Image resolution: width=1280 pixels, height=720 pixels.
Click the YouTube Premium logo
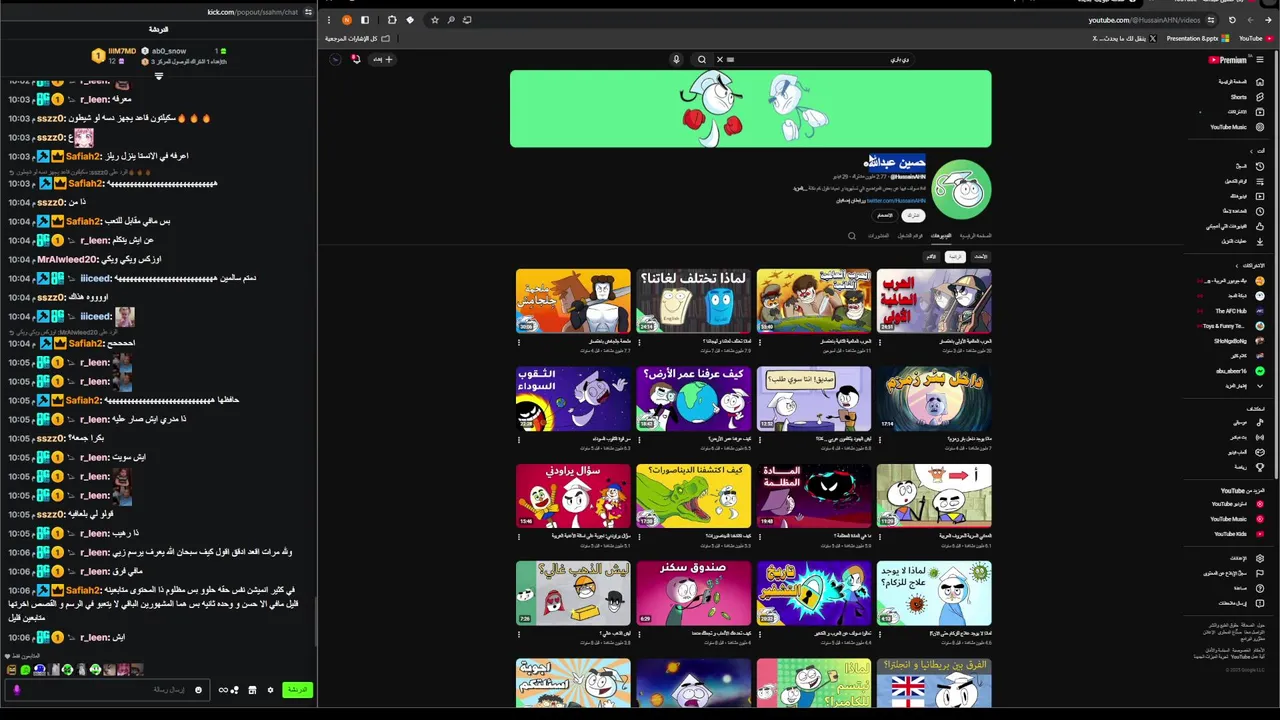click(1228, 60)
